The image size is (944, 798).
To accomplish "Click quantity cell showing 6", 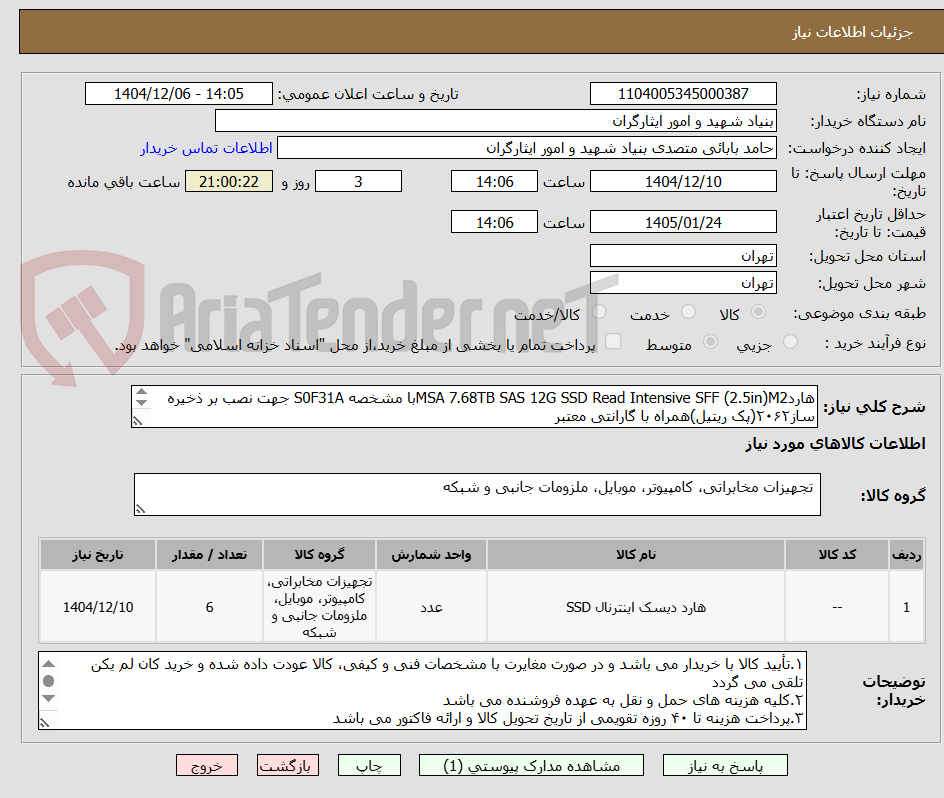I will (x=210, y=607).
